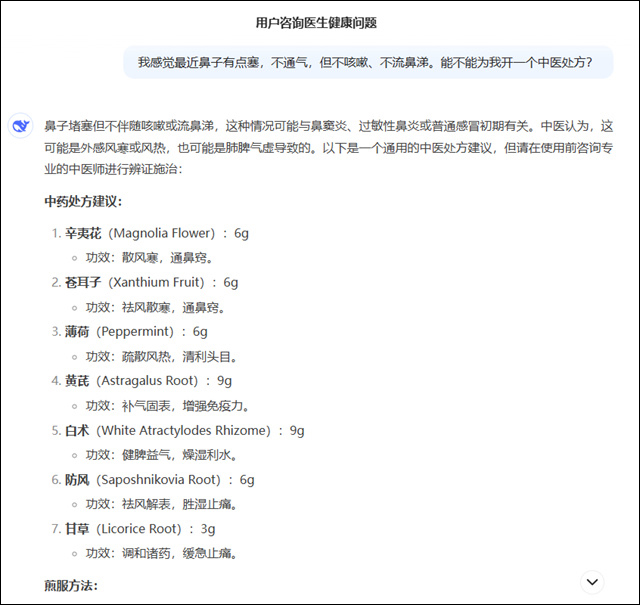The height and width of the screenshot is (605, 640).
Task: Select the list item 苍耳子 (Xanthium Fruit)
Action: 144,282
